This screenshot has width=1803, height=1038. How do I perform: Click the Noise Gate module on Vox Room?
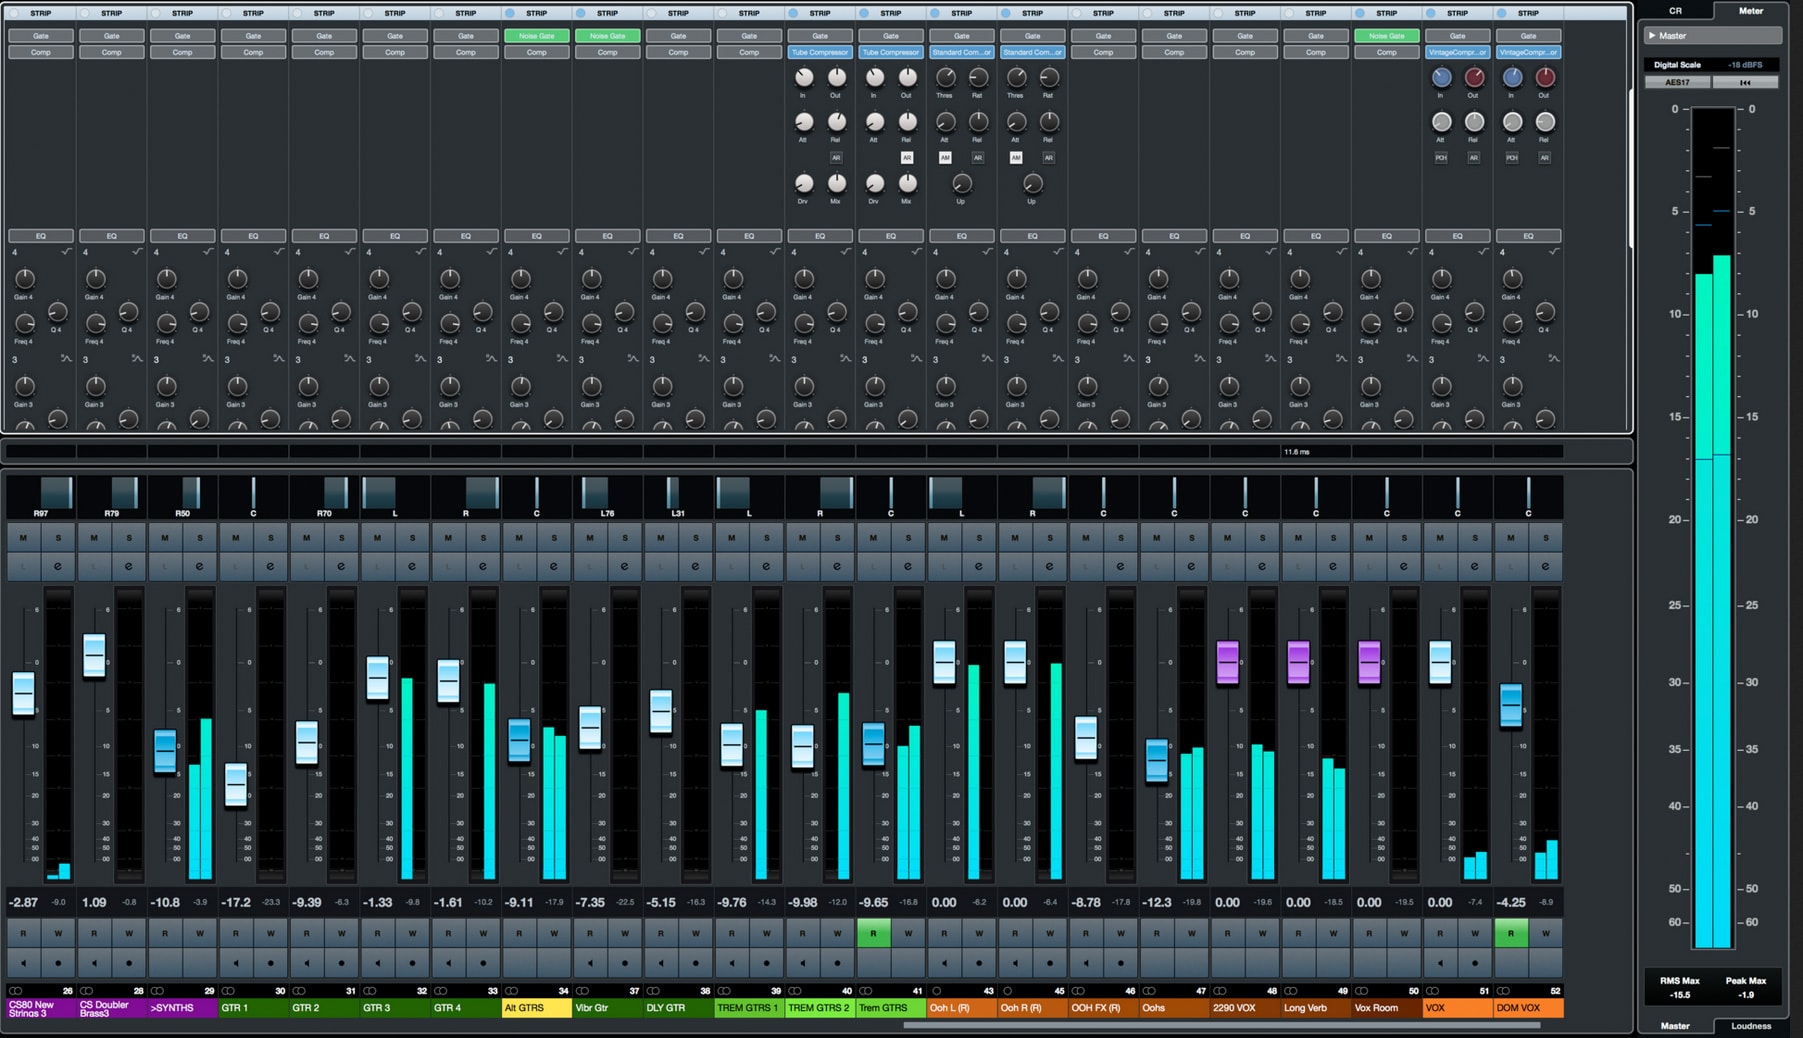(x=1386, y=36)
